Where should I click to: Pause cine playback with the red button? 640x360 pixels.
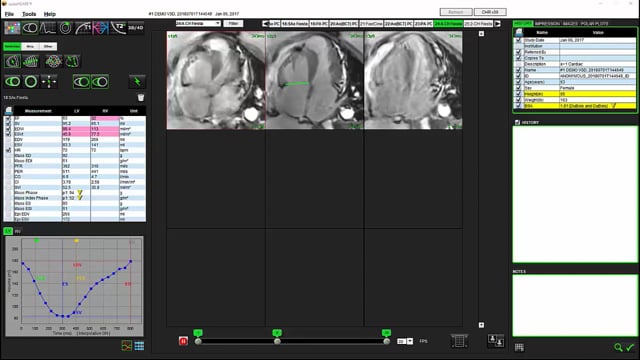(183, 341)
